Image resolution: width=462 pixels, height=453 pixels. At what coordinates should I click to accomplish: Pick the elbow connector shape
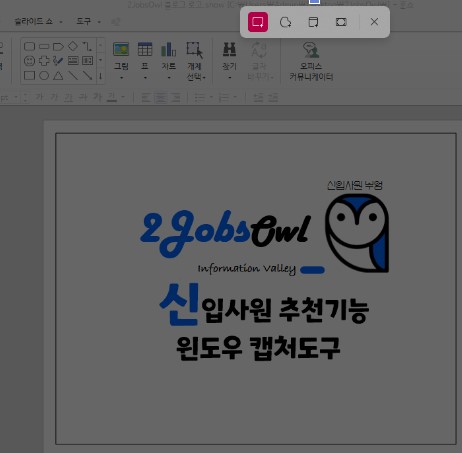click(87, 46)
